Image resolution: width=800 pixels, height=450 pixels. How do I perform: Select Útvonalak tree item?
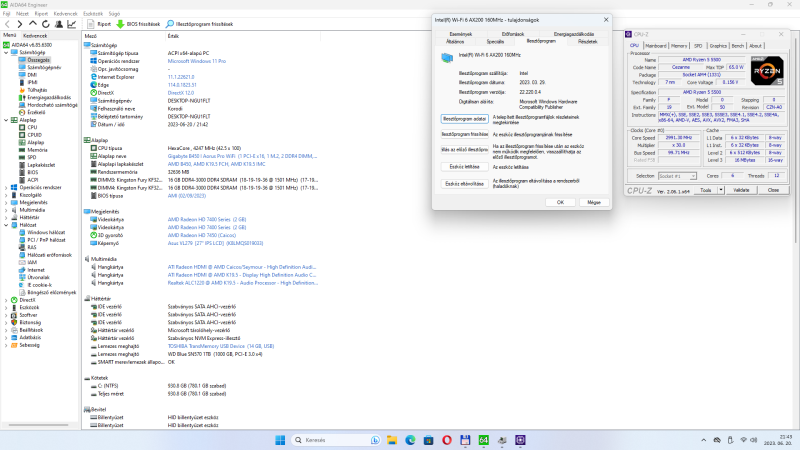click(x=38, y=278)
